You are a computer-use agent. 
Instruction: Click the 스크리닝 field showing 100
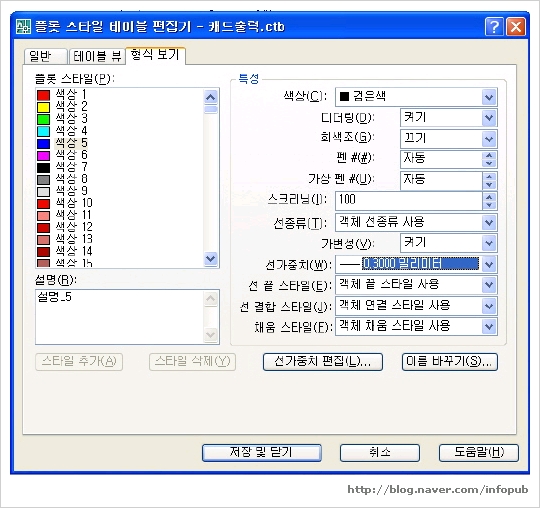click(x=409, y=201)
